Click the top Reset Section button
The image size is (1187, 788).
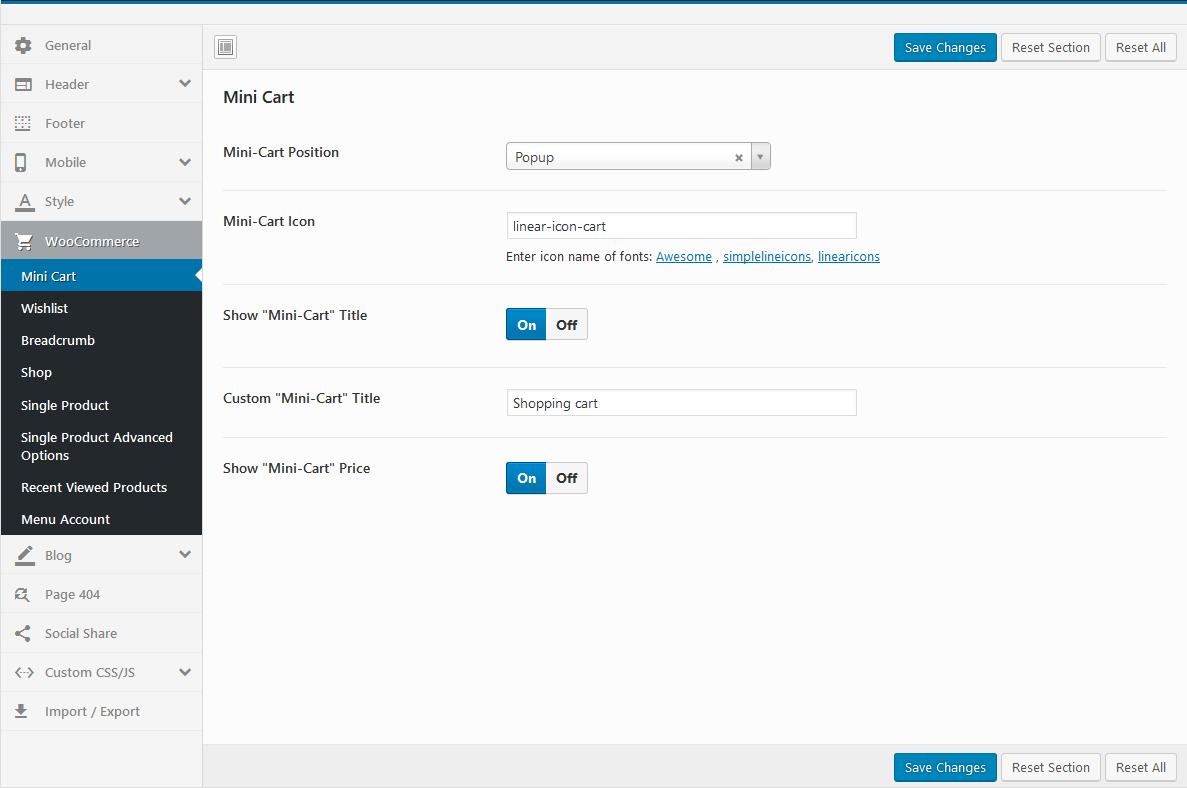click(x=1051, y=48)
